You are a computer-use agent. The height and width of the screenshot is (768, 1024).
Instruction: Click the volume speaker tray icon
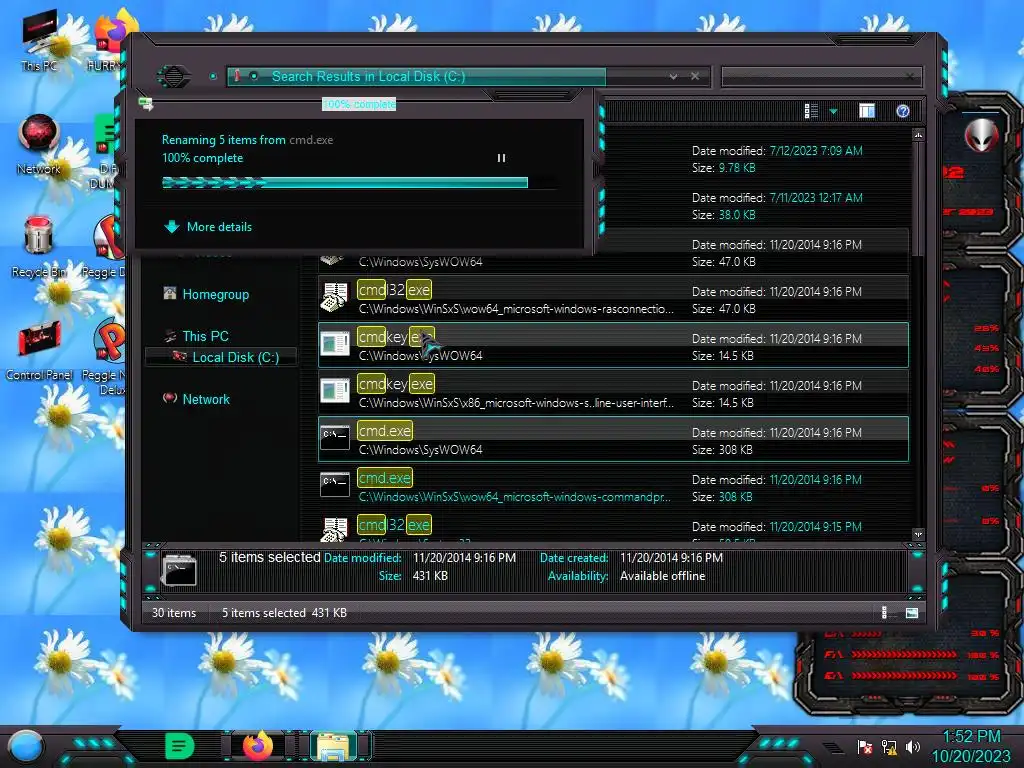coord(912,747)
